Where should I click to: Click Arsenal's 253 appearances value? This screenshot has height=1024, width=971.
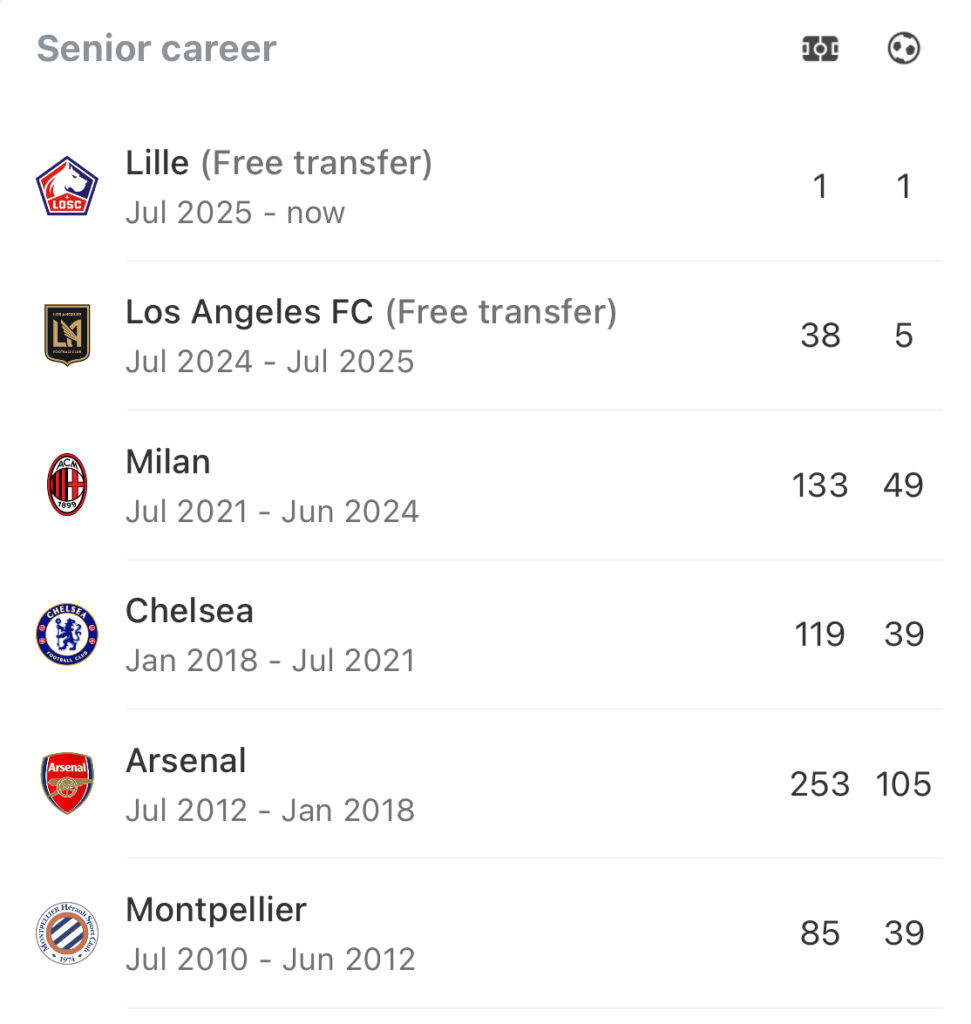click(x=820, y=784)
